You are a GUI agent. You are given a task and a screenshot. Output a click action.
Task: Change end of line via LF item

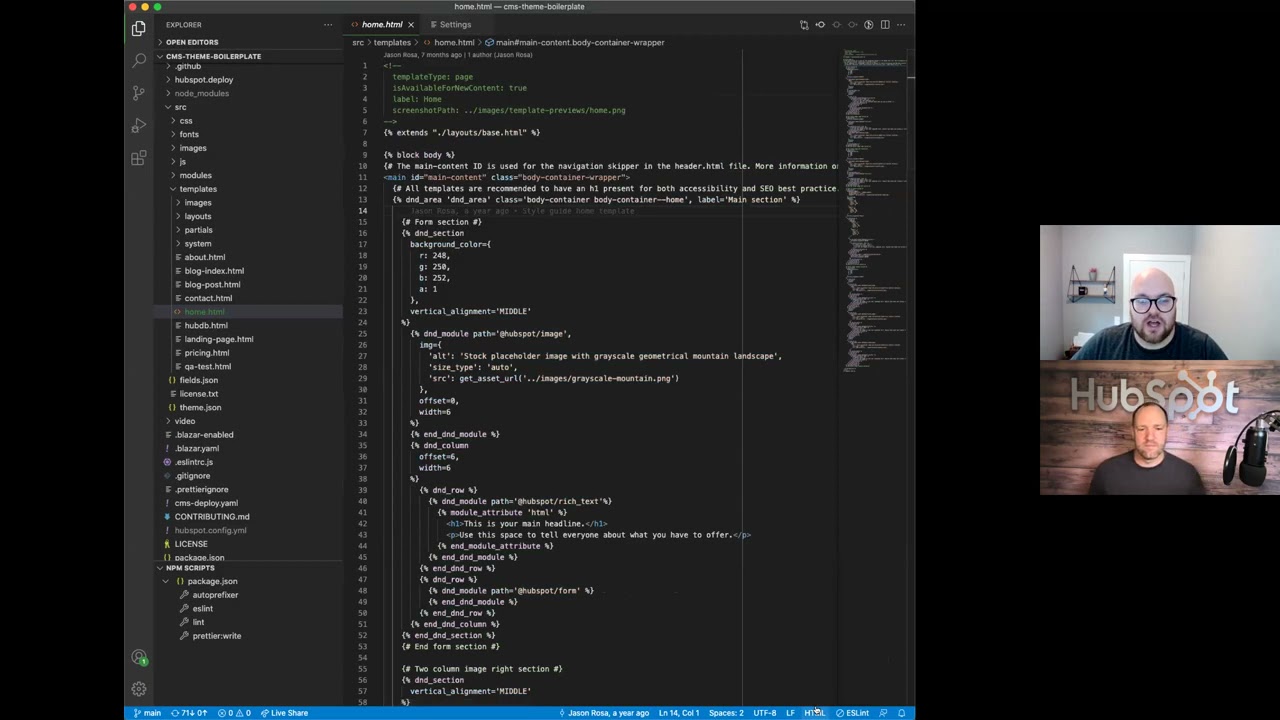(790, 713)
